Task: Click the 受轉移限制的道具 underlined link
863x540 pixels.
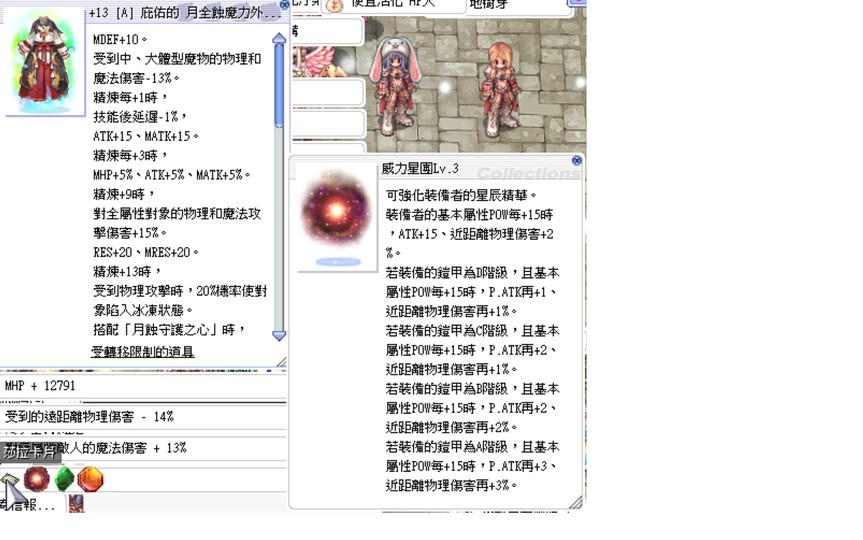Action: click(143, 352)
